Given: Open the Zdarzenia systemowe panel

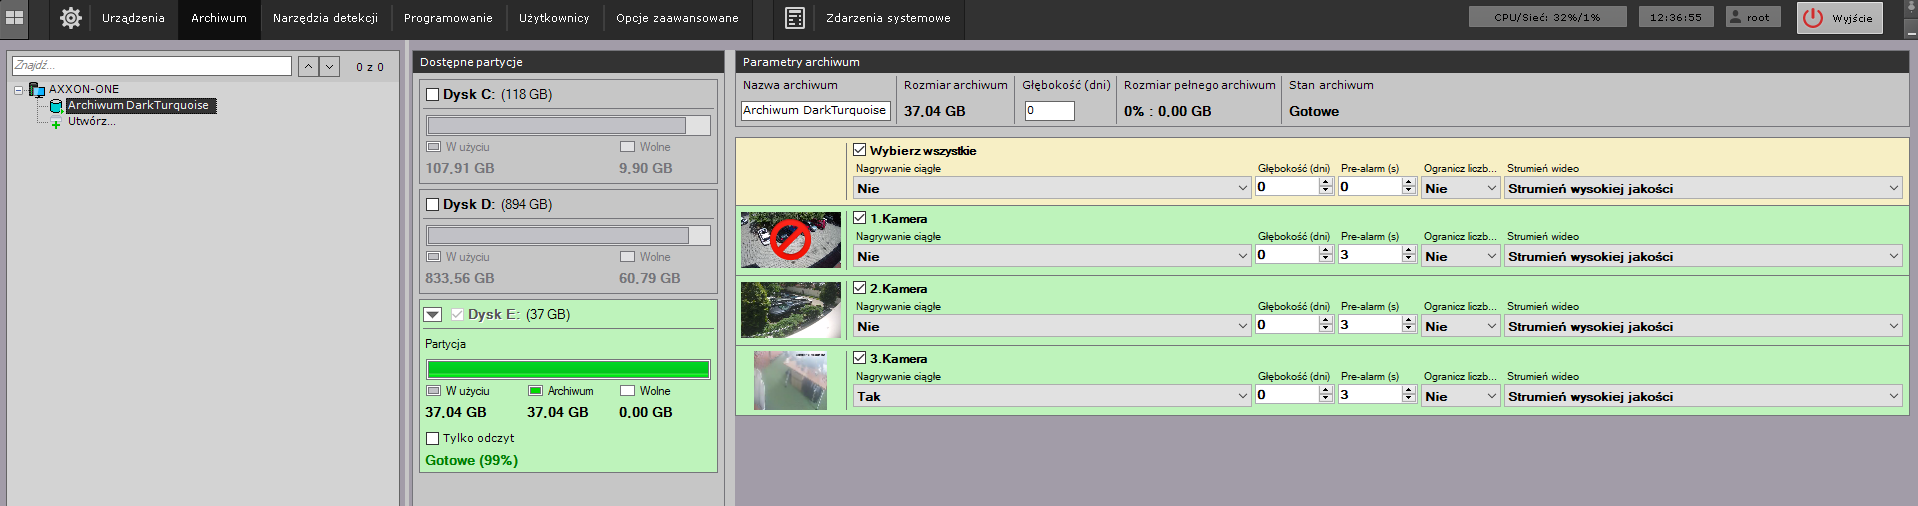Looking at the screenshot, I should coord(887,18).
